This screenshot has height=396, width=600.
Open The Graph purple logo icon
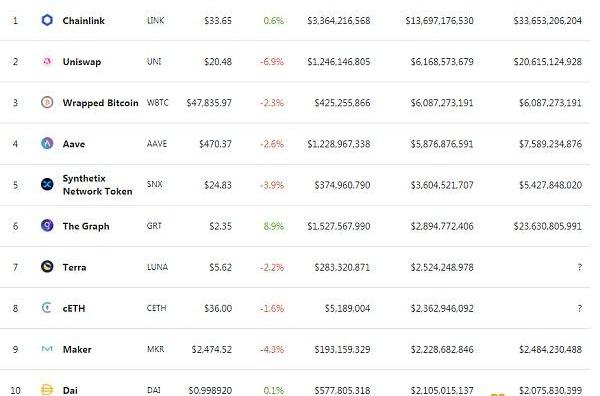pyautogui.click(x=47, y=226)
